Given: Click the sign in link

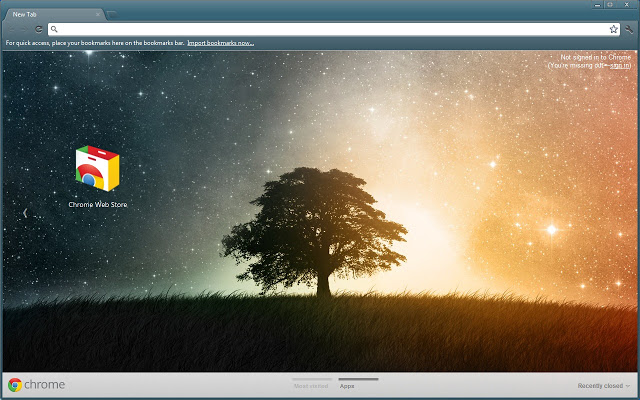Looking at the screenshot, I should click(620, 66).
